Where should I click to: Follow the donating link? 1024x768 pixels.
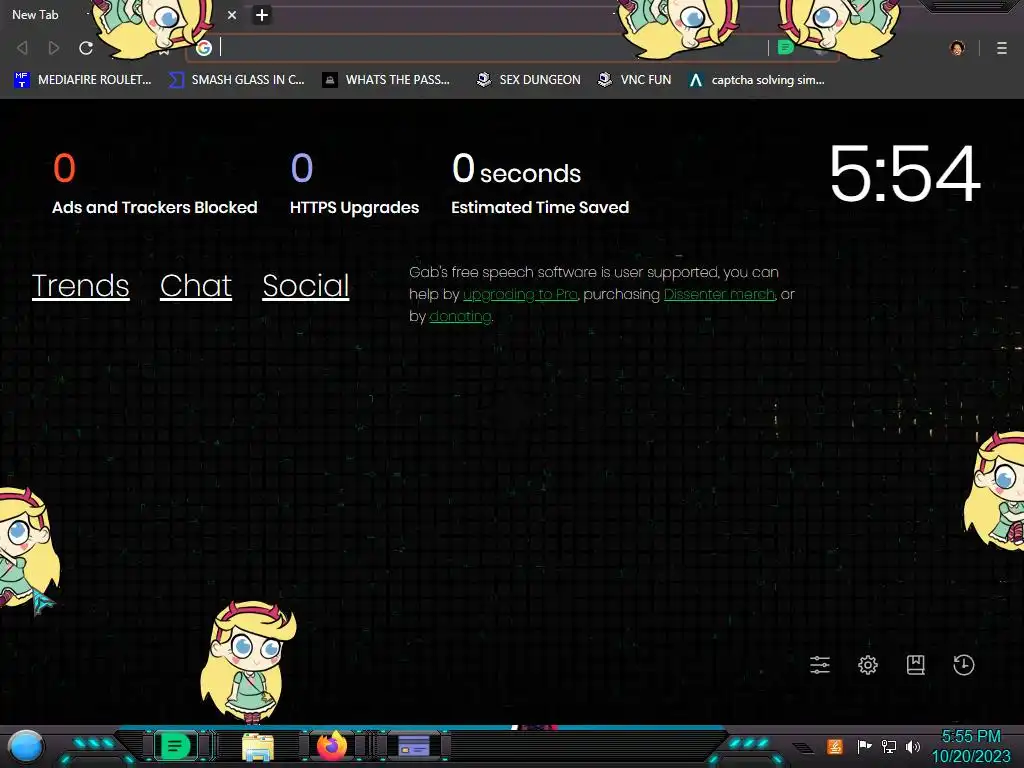click(x=460, y=317)
